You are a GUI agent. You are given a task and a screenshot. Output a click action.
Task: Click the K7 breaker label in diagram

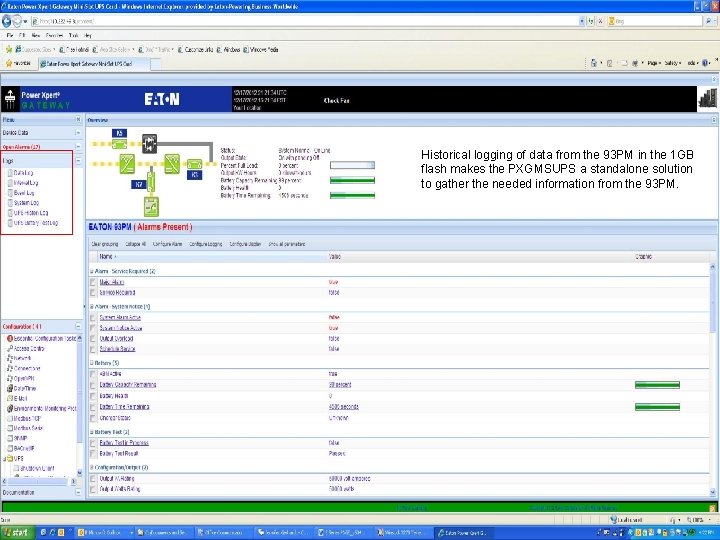[139, 185]
